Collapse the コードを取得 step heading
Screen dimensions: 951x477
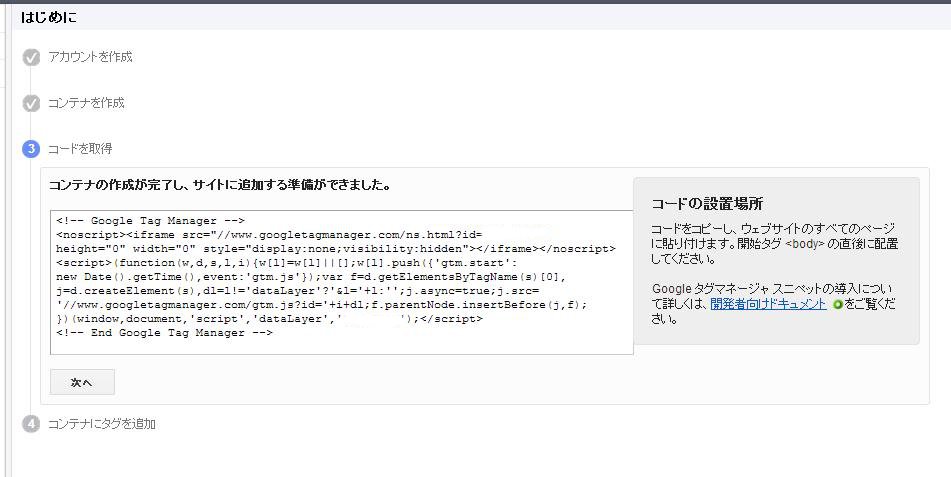point(81,149)
